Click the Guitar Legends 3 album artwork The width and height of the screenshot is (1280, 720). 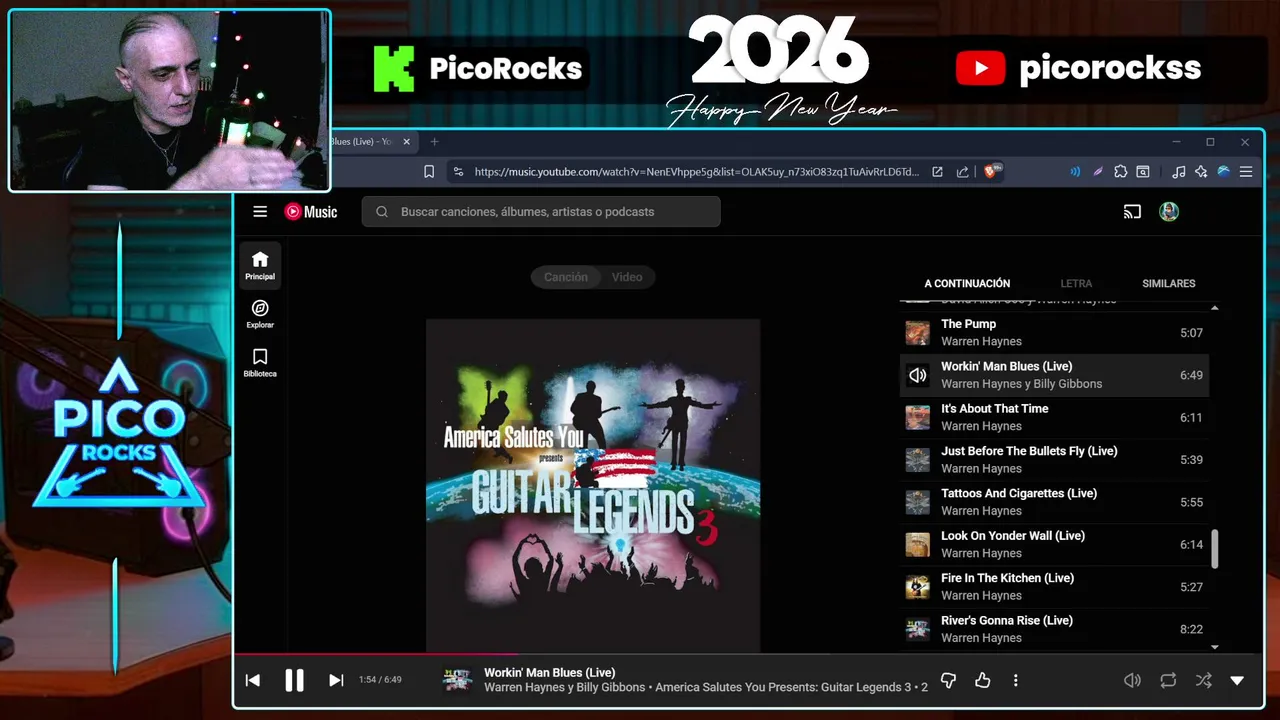(593, 486)
